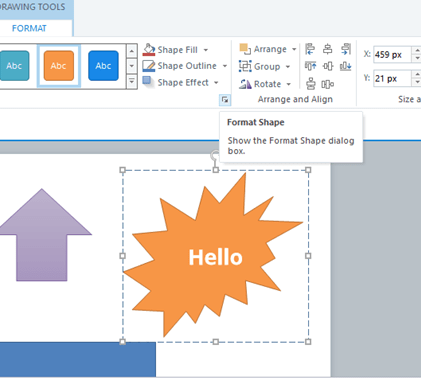
Task: Open Format Shape dialog launcher
Action: (225, 100)
